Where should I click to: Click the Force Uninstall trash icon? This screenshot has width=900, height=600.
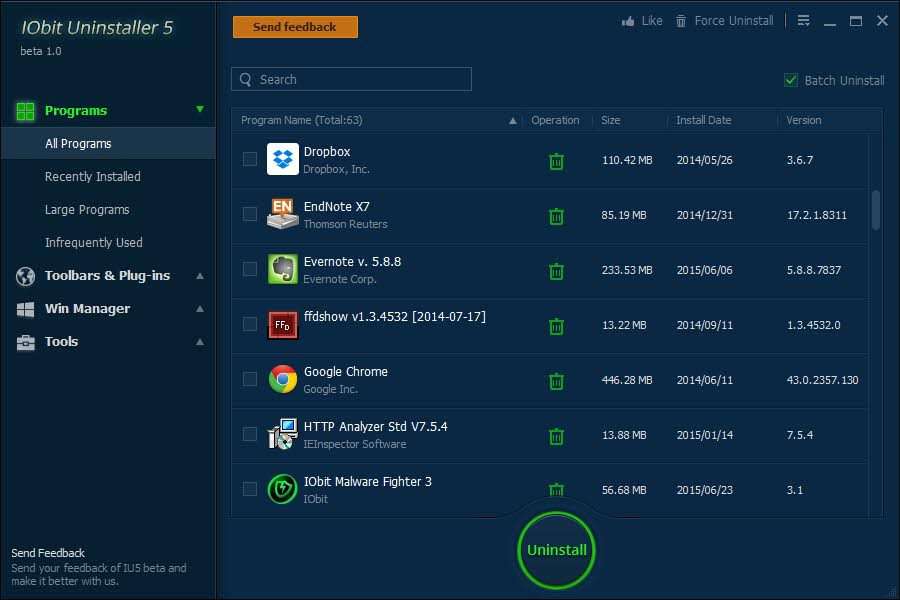click(x=681, y=21)
